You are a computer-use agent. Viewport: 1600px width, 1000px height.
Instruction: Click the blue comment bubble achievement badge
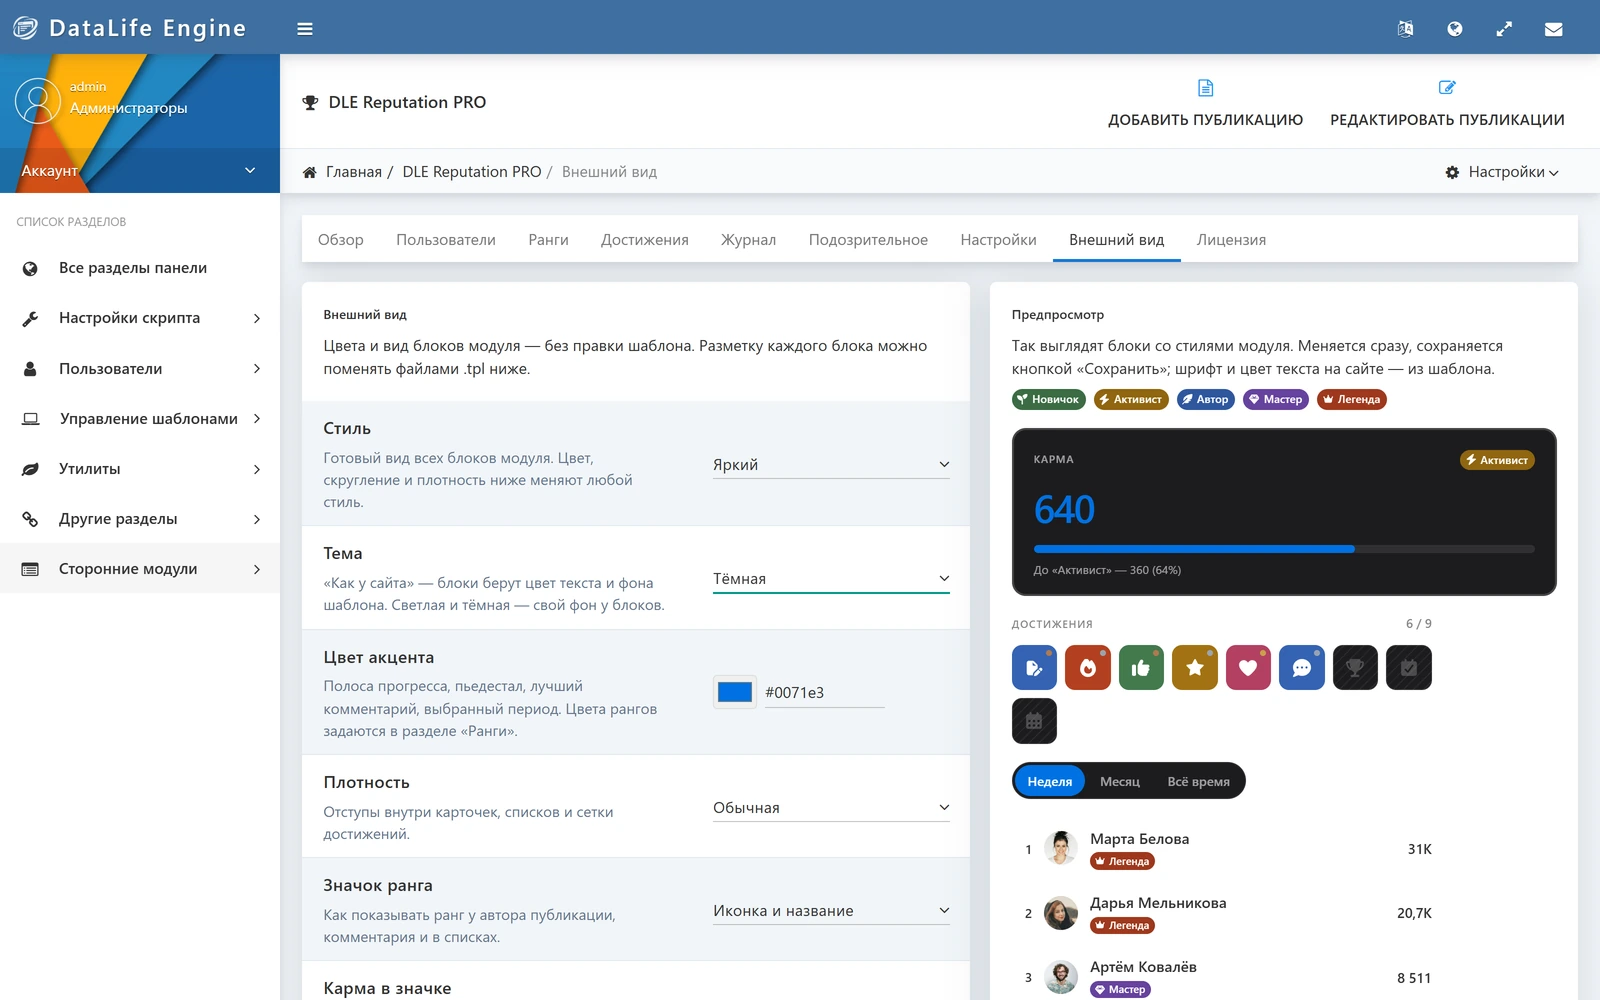1302,668
